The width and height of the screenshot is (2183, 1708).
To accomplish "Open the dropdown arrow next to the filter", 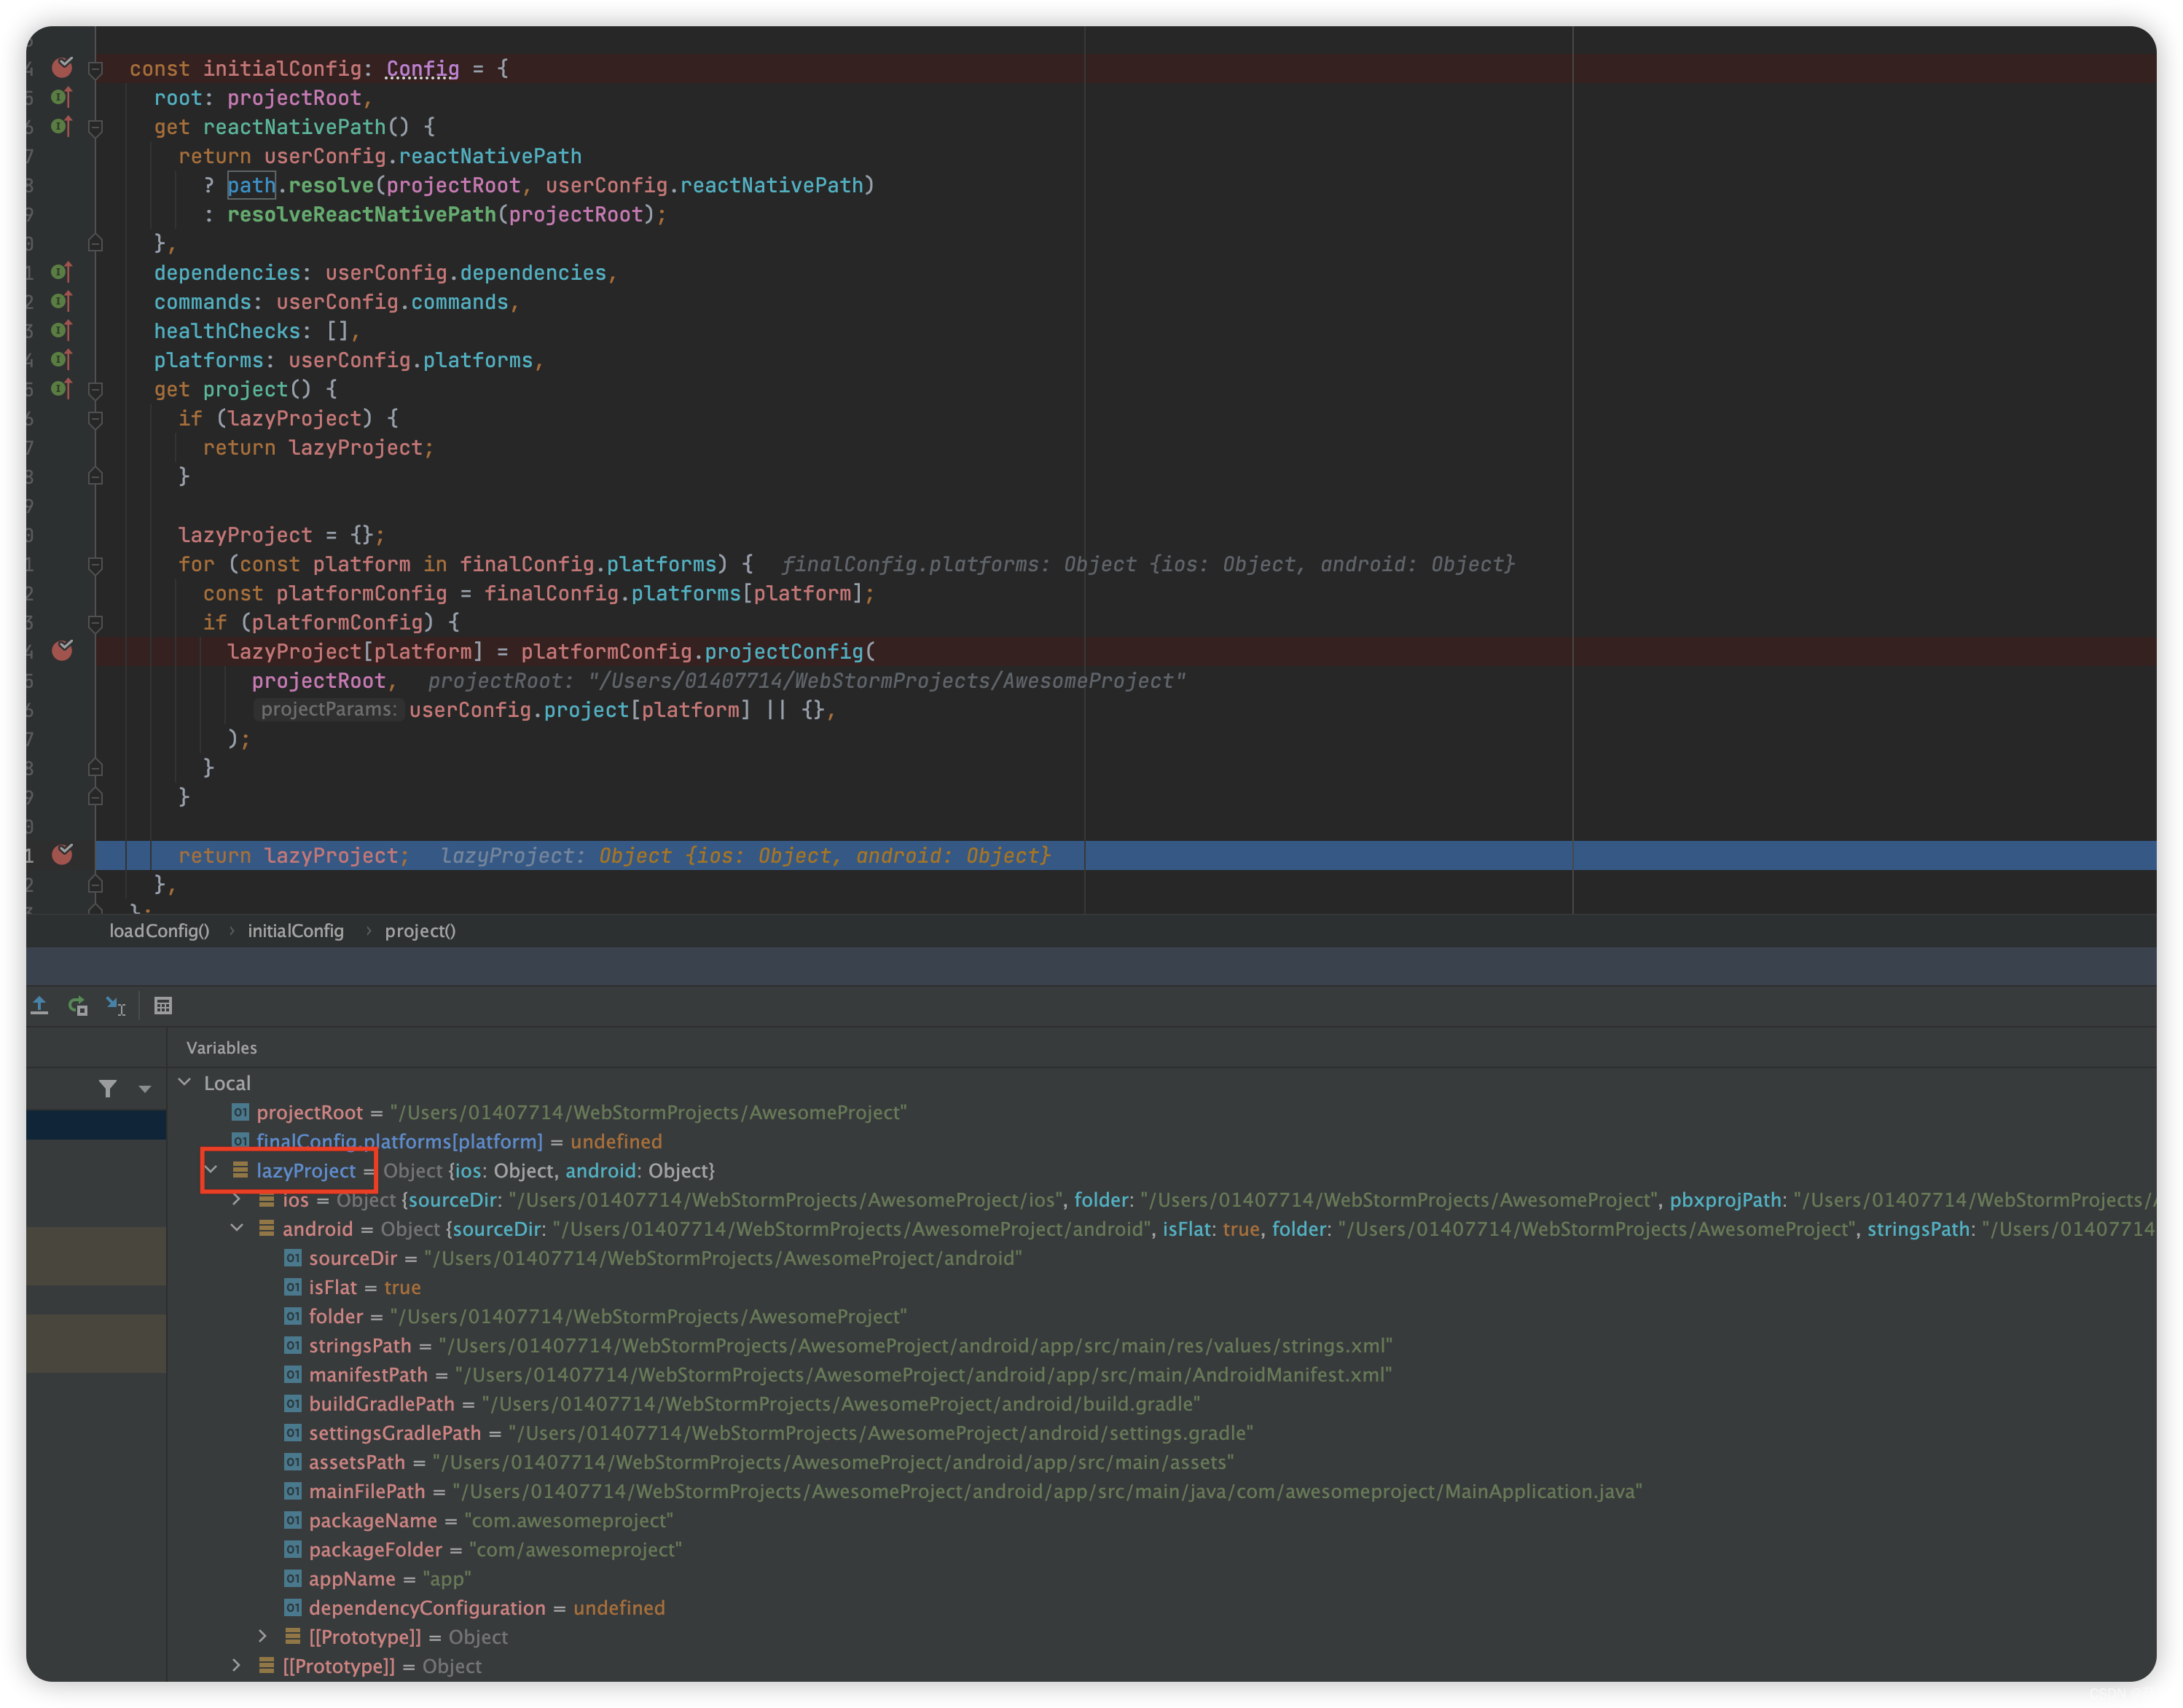I will coord(145,1089).
